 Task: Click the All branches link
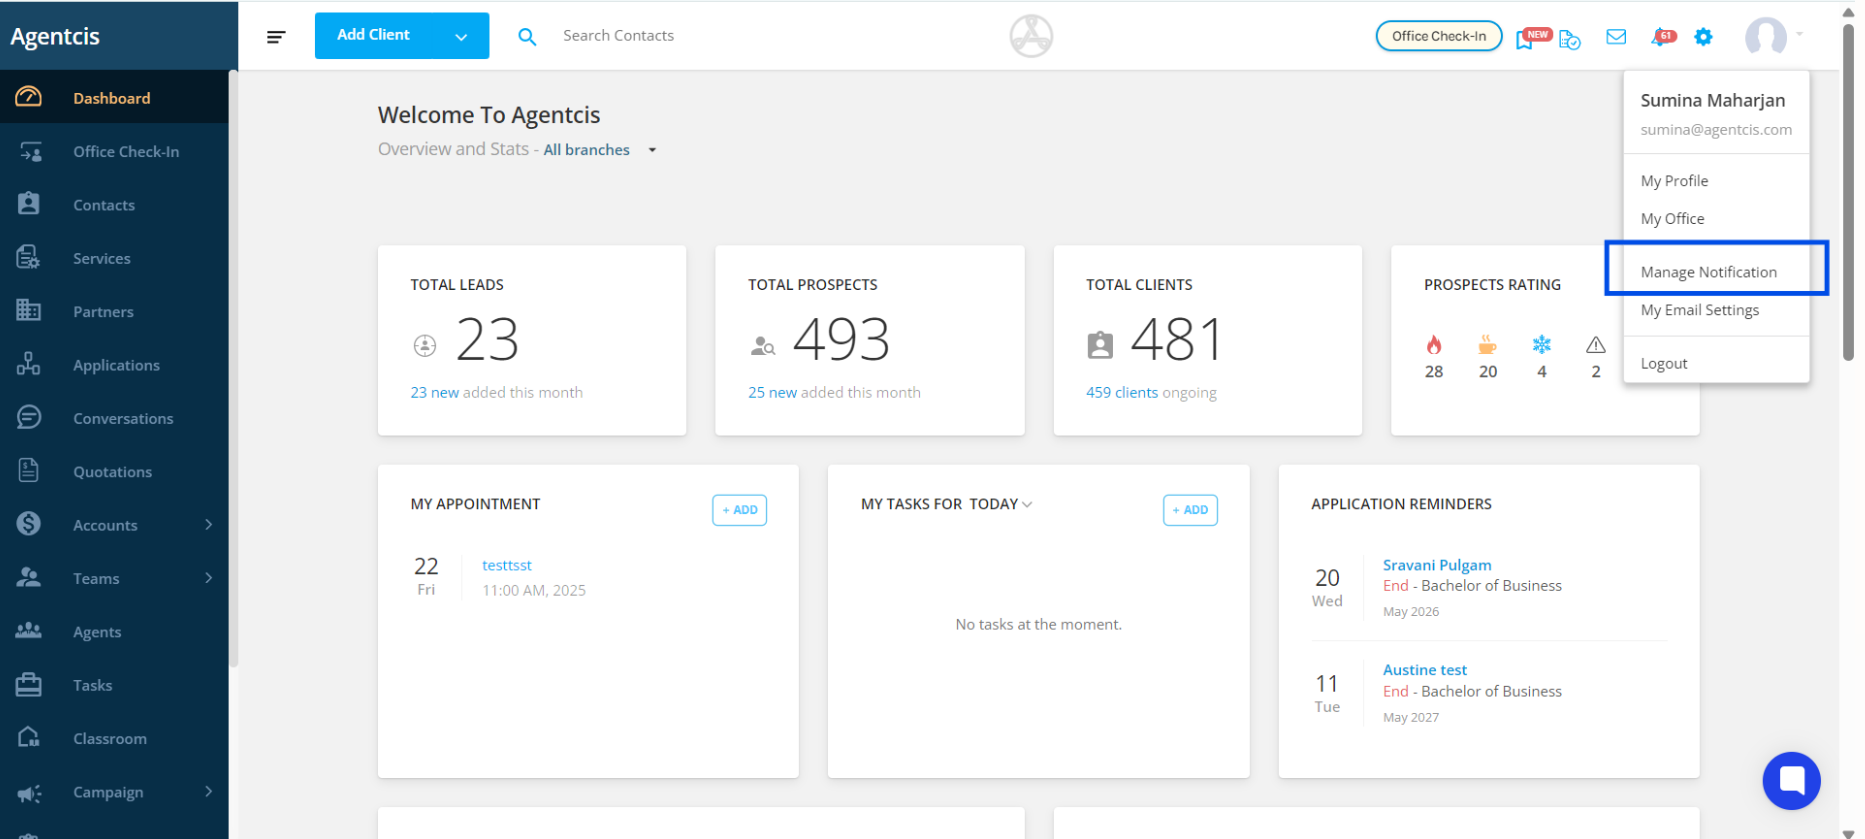(x=586, y=150)
